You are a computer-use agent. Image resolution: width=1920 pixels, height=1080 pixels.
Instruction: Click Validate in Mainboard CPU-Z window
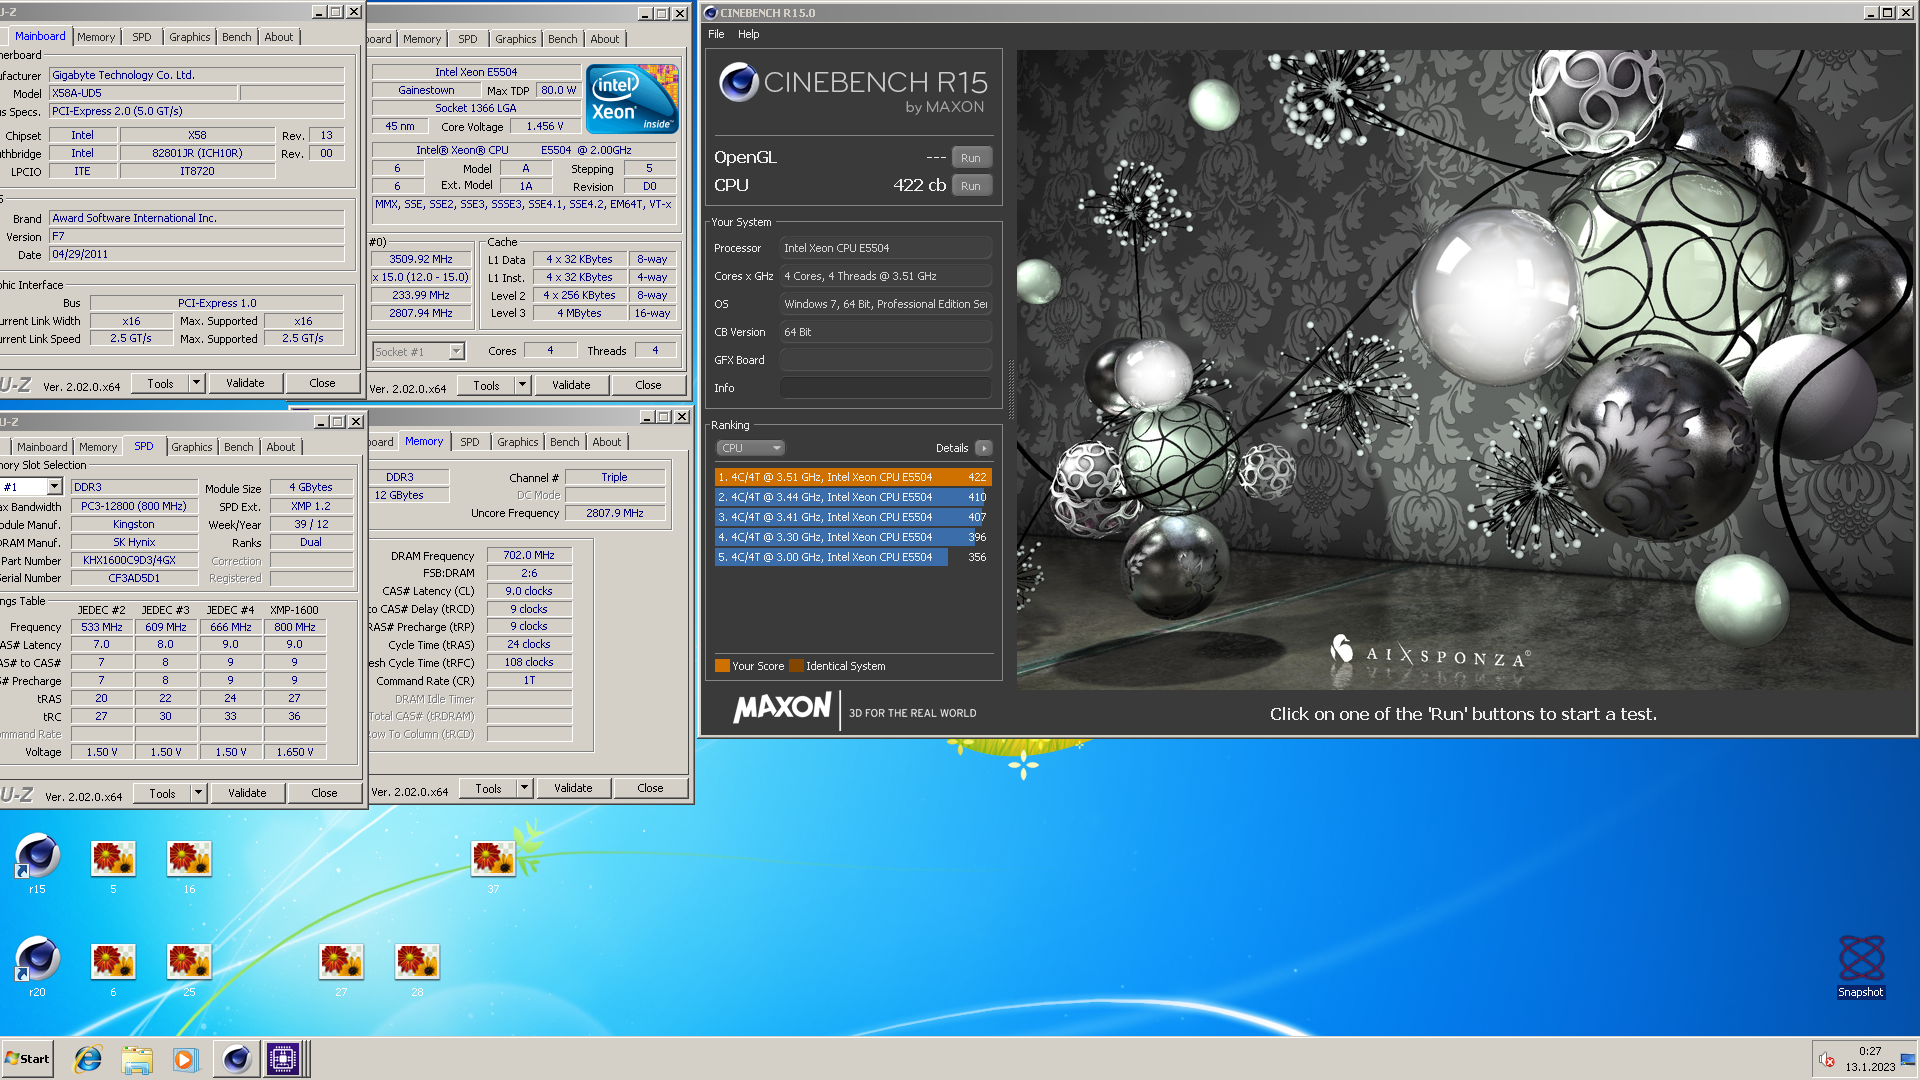(245, 383)
